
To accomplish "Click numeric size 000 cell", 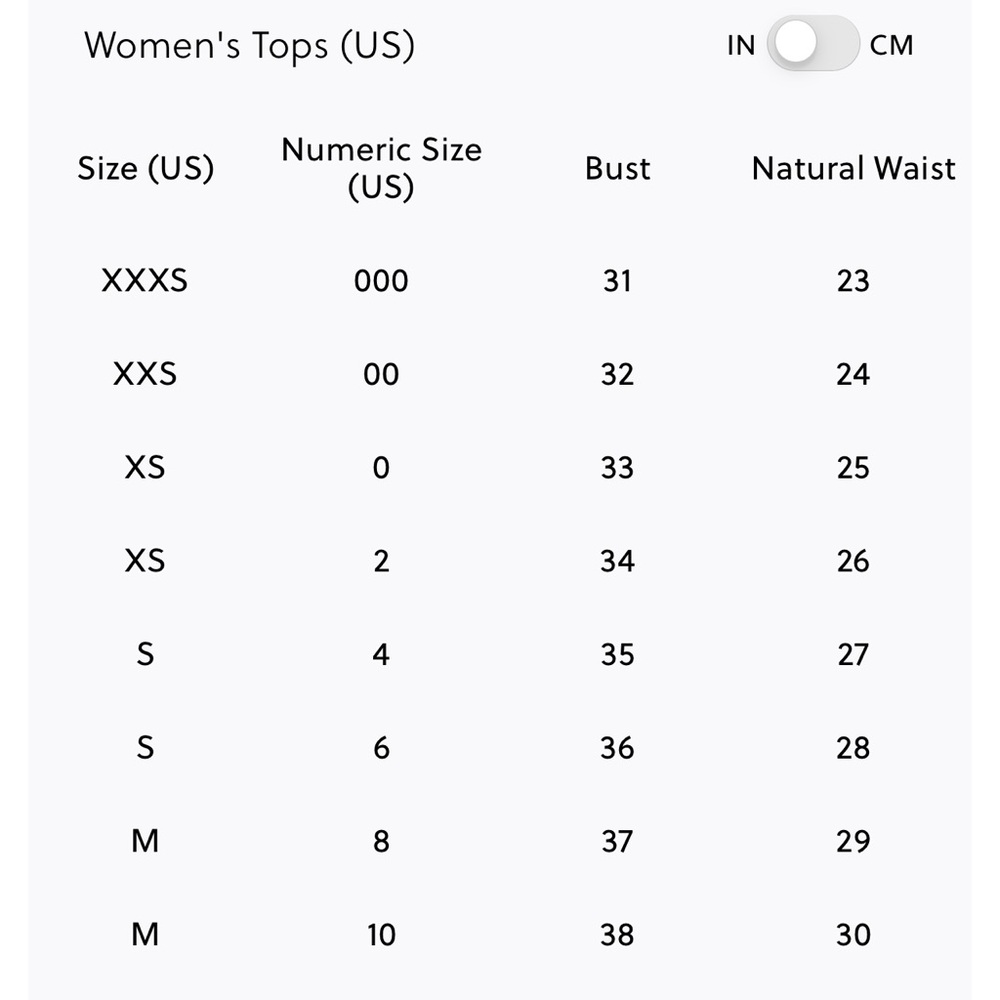I will [x=381, y=281].
